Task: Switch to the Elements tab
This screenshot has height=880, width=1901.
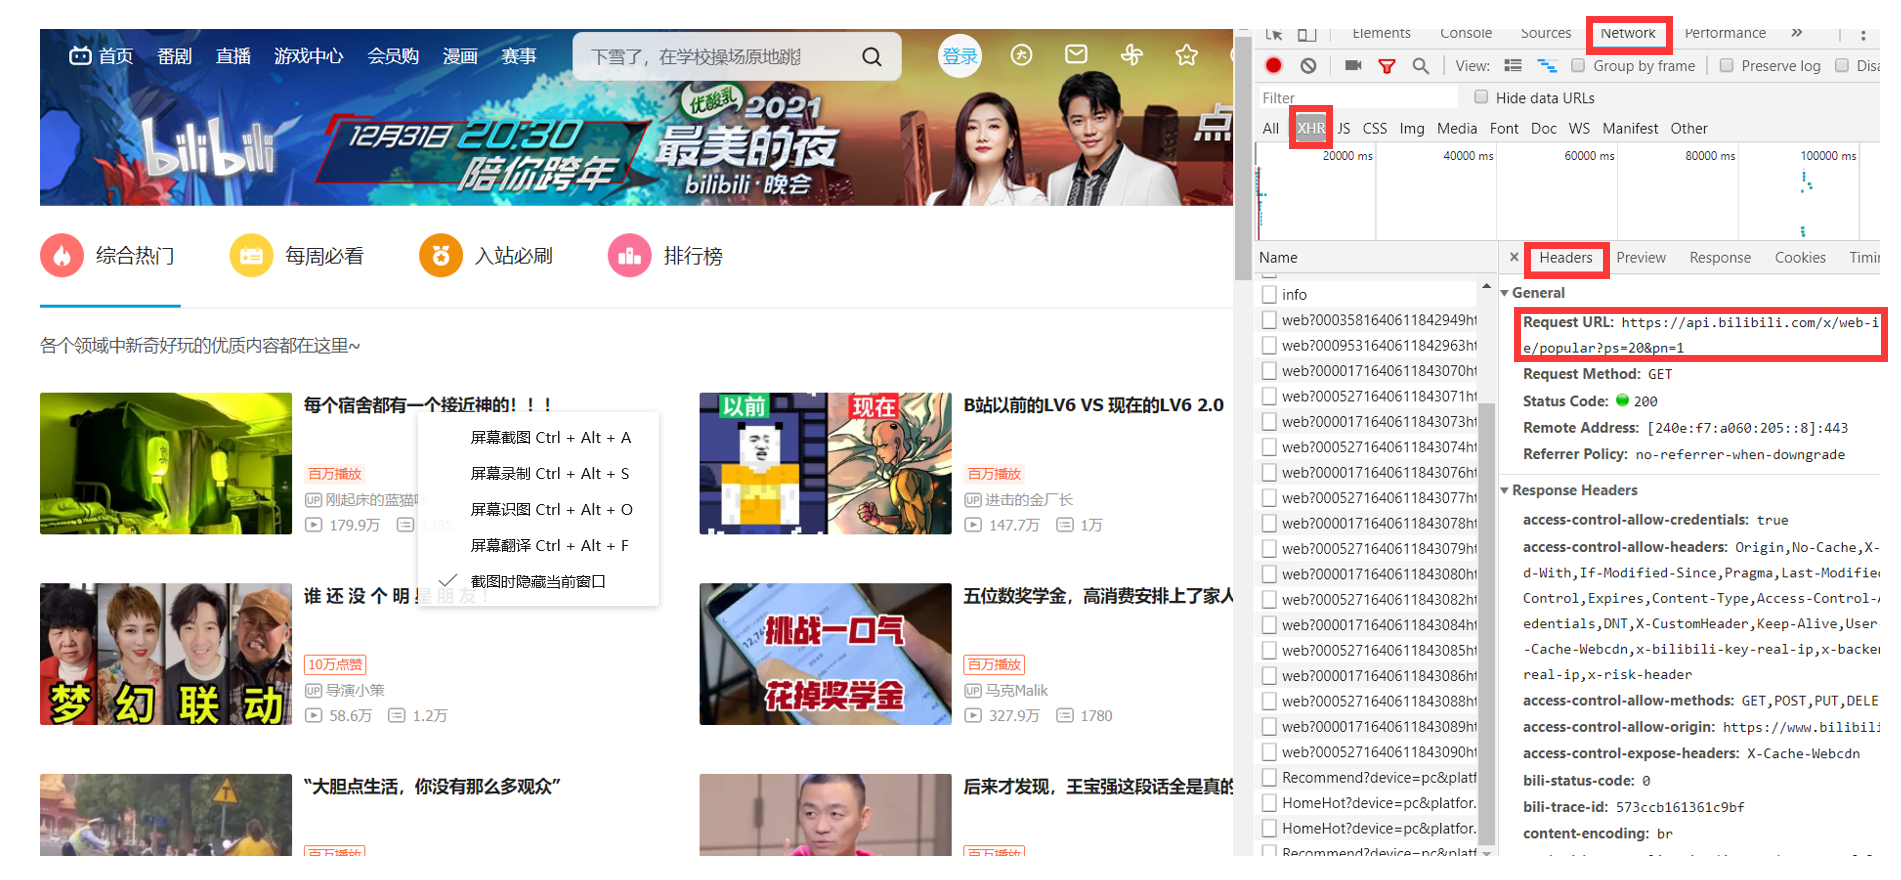Action: point(1381,33)
